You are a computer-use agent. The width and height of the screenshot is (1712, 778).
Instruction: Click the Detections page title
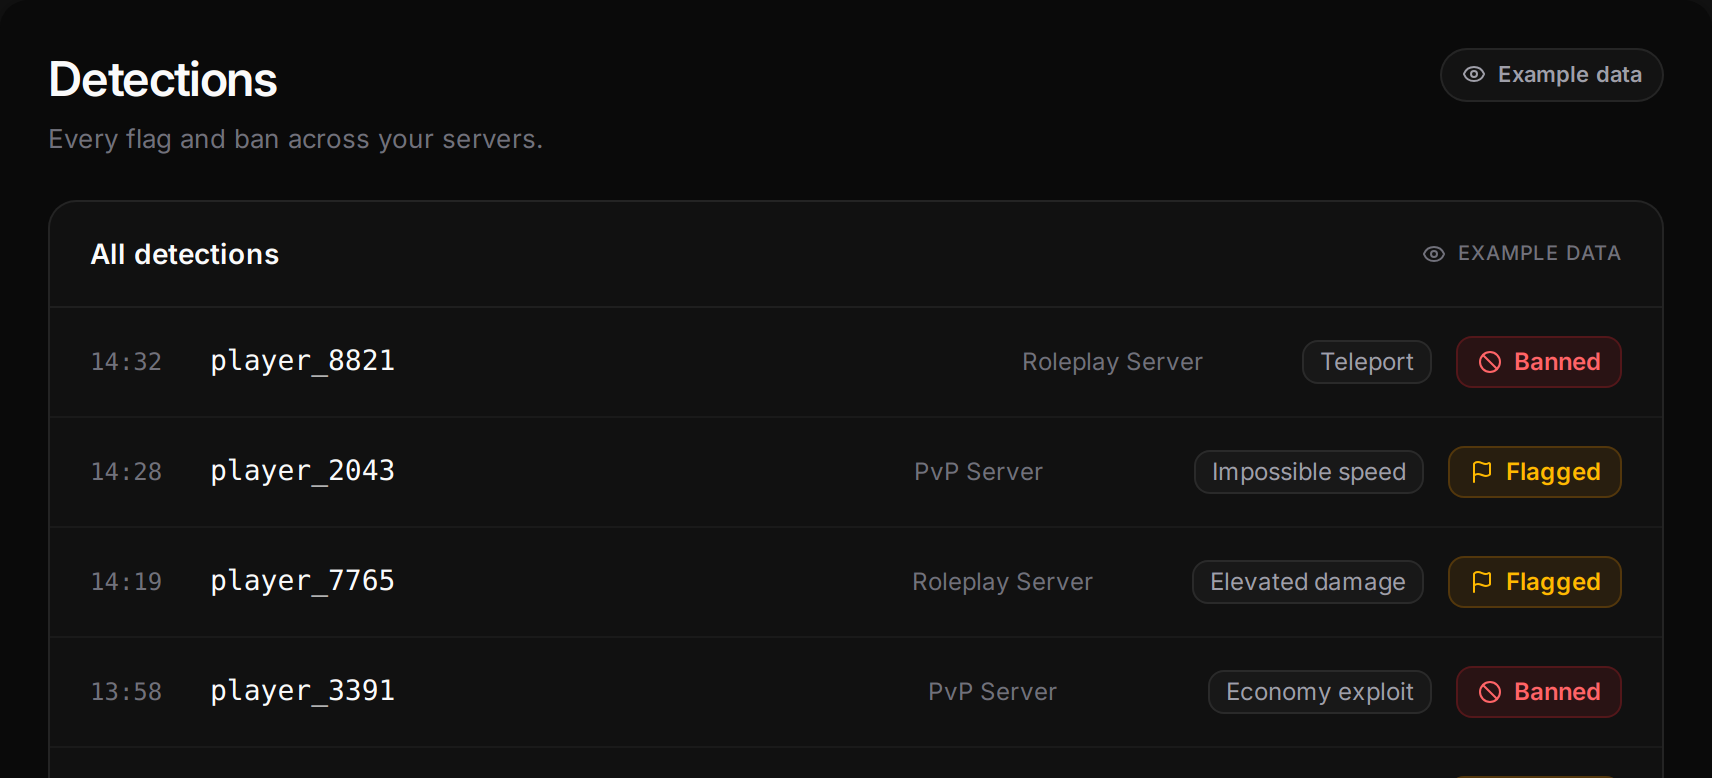(x=163, y=80)
